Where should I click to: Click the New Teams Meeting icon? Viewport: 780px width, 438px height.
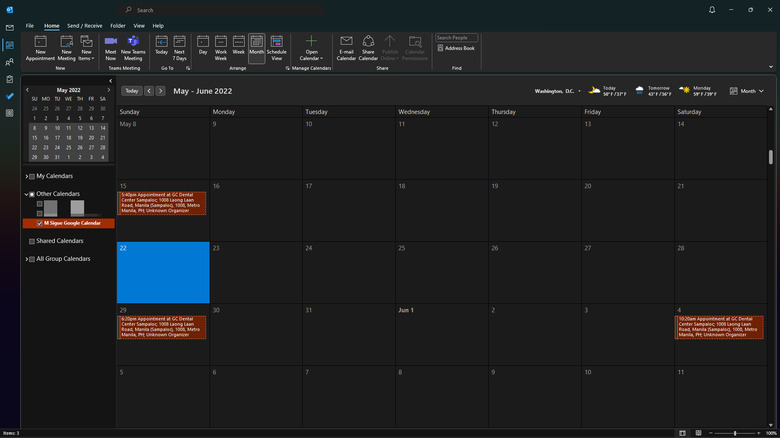(x=132, y=47)
